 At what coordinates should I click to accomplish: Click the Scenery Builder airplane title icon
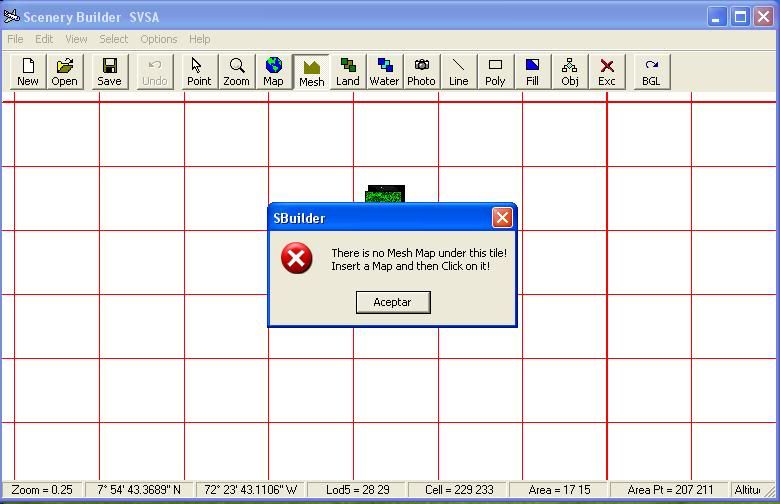(11, 16)
